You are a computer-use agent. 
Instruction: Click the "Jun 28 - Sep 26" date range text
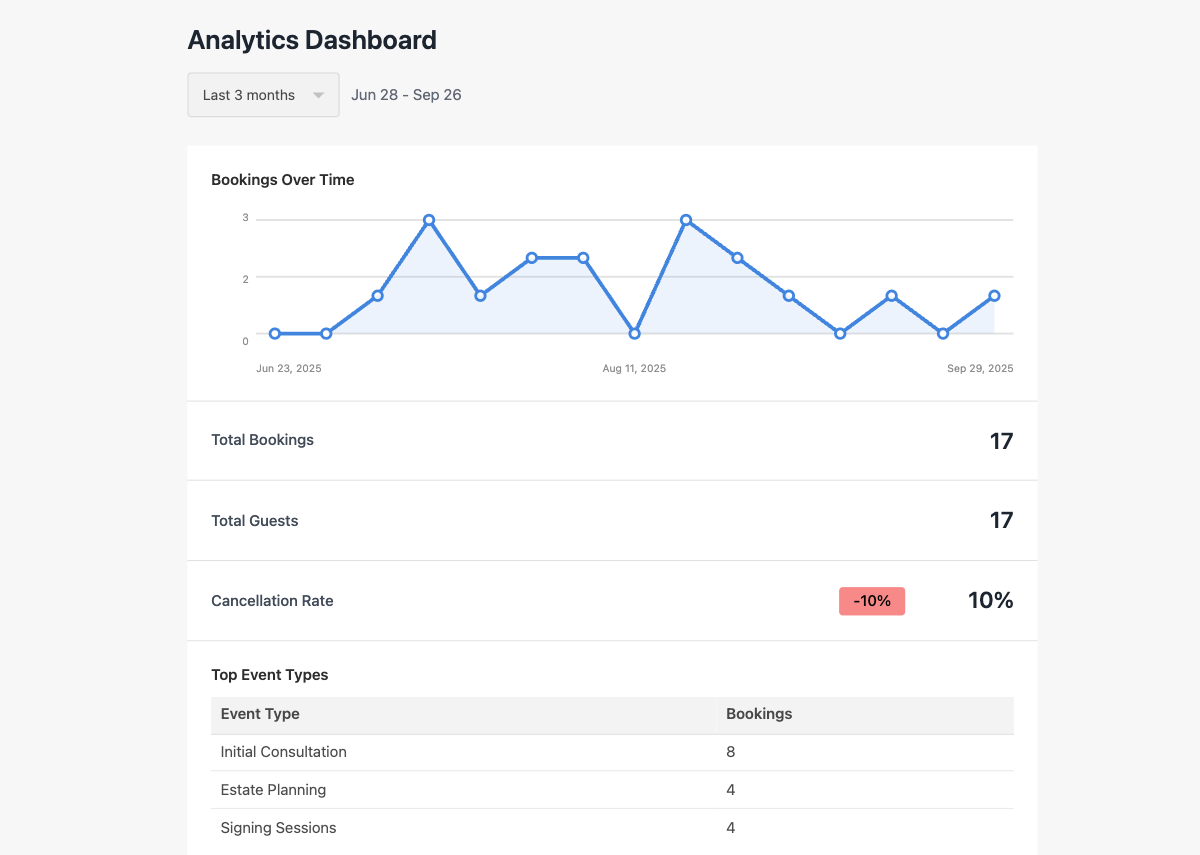[406, 95]
